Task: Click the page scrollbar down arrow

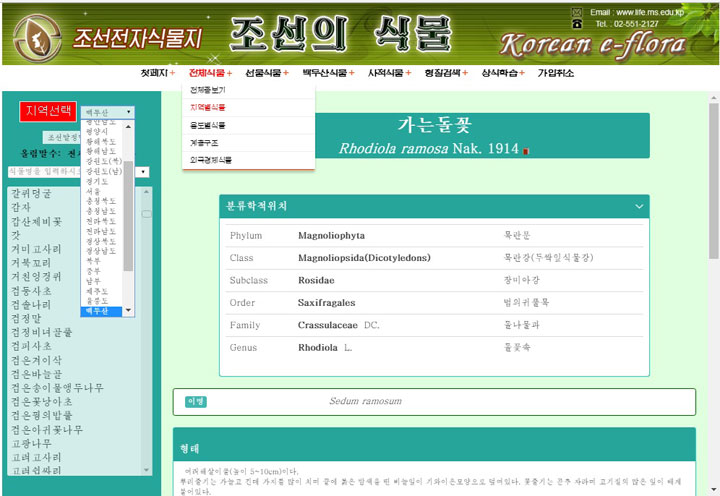Action: click(714, 490)
